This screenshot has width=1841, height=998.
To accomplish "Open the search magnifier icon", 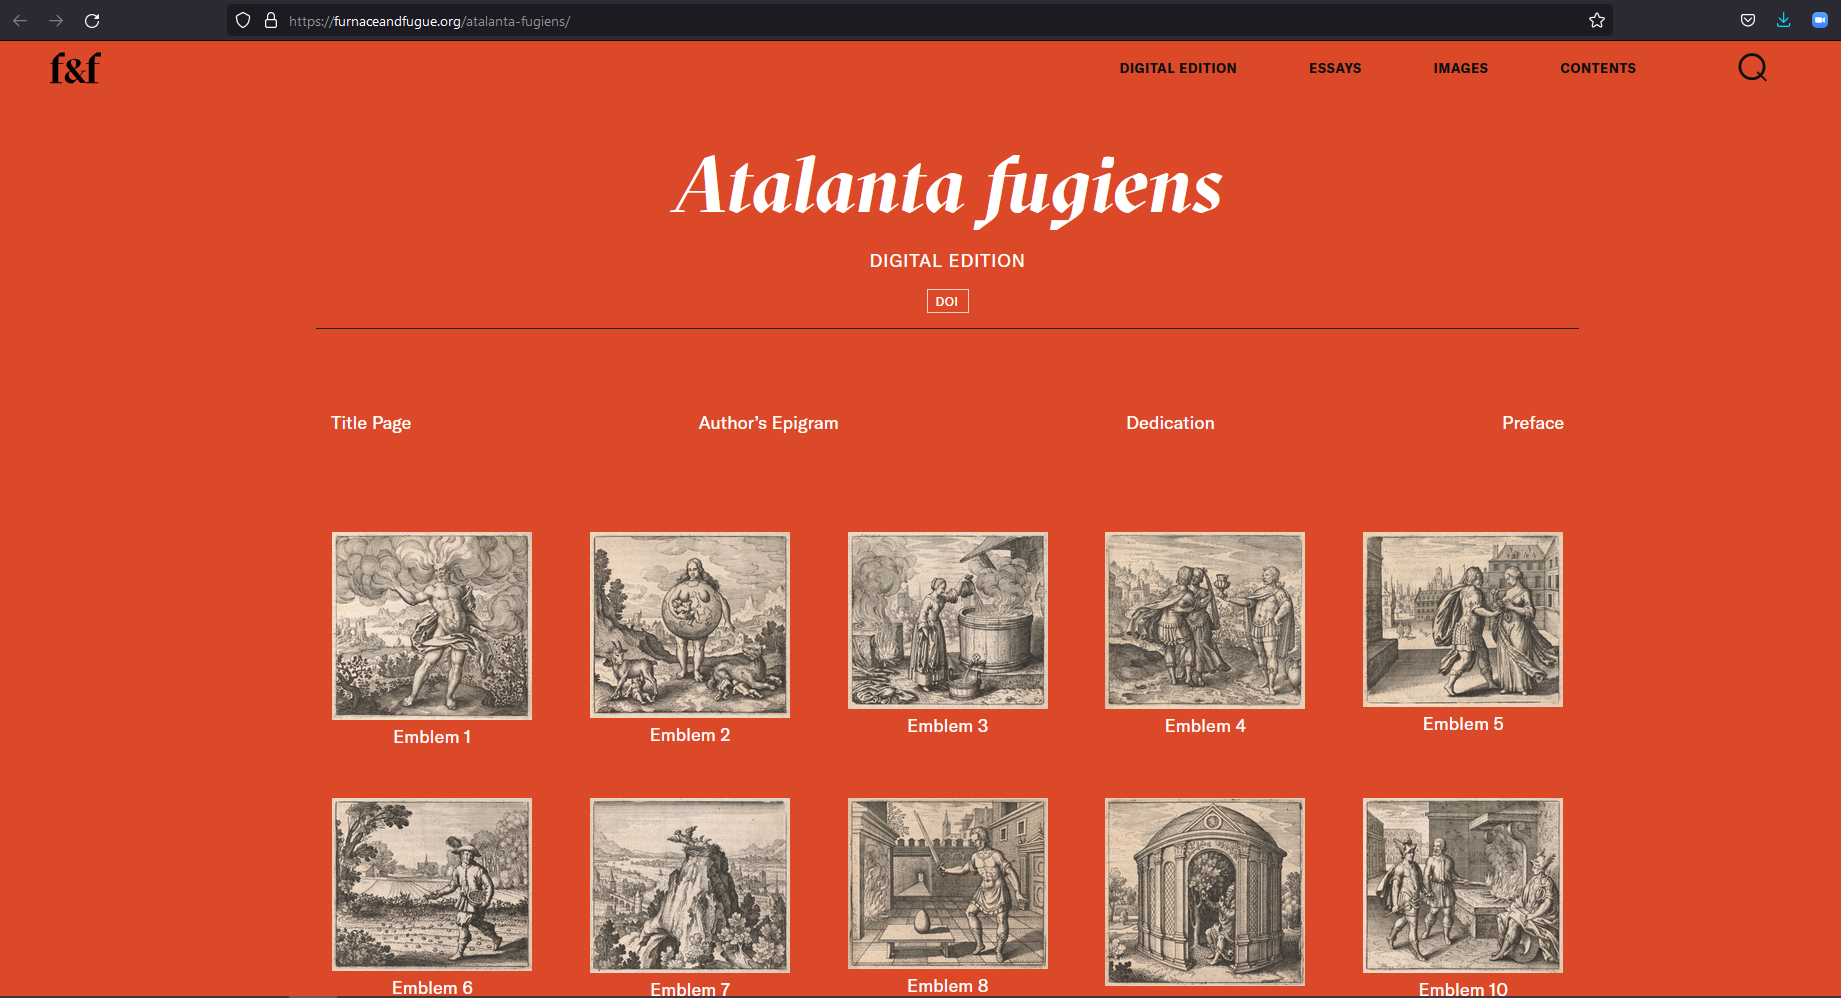I will [1752, 68].
